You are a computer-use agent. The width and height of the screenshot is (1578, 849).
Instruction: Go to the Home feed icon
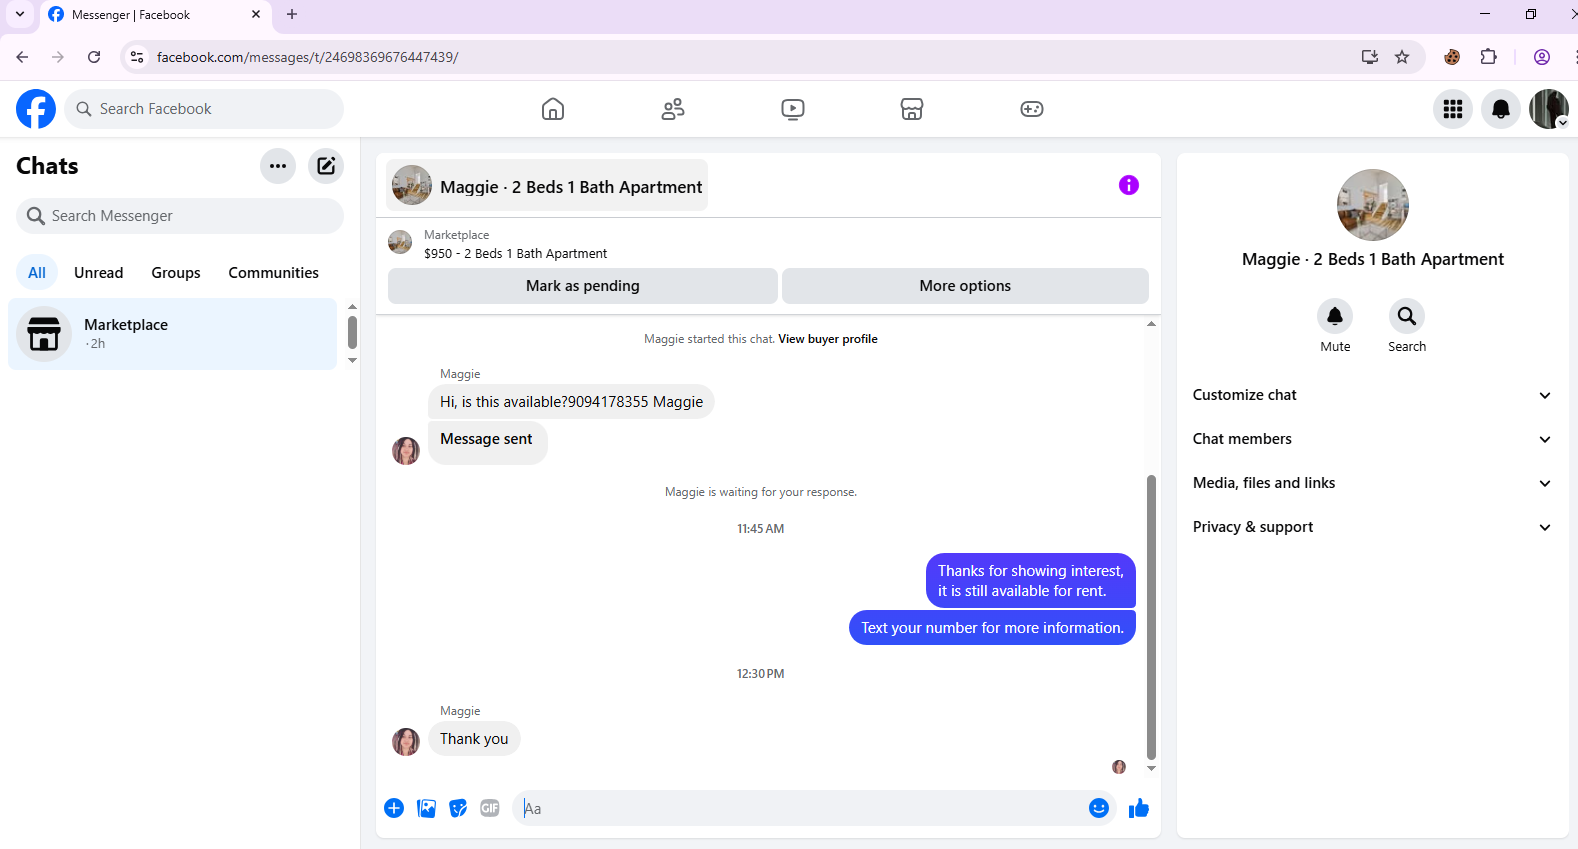[553, 109]
